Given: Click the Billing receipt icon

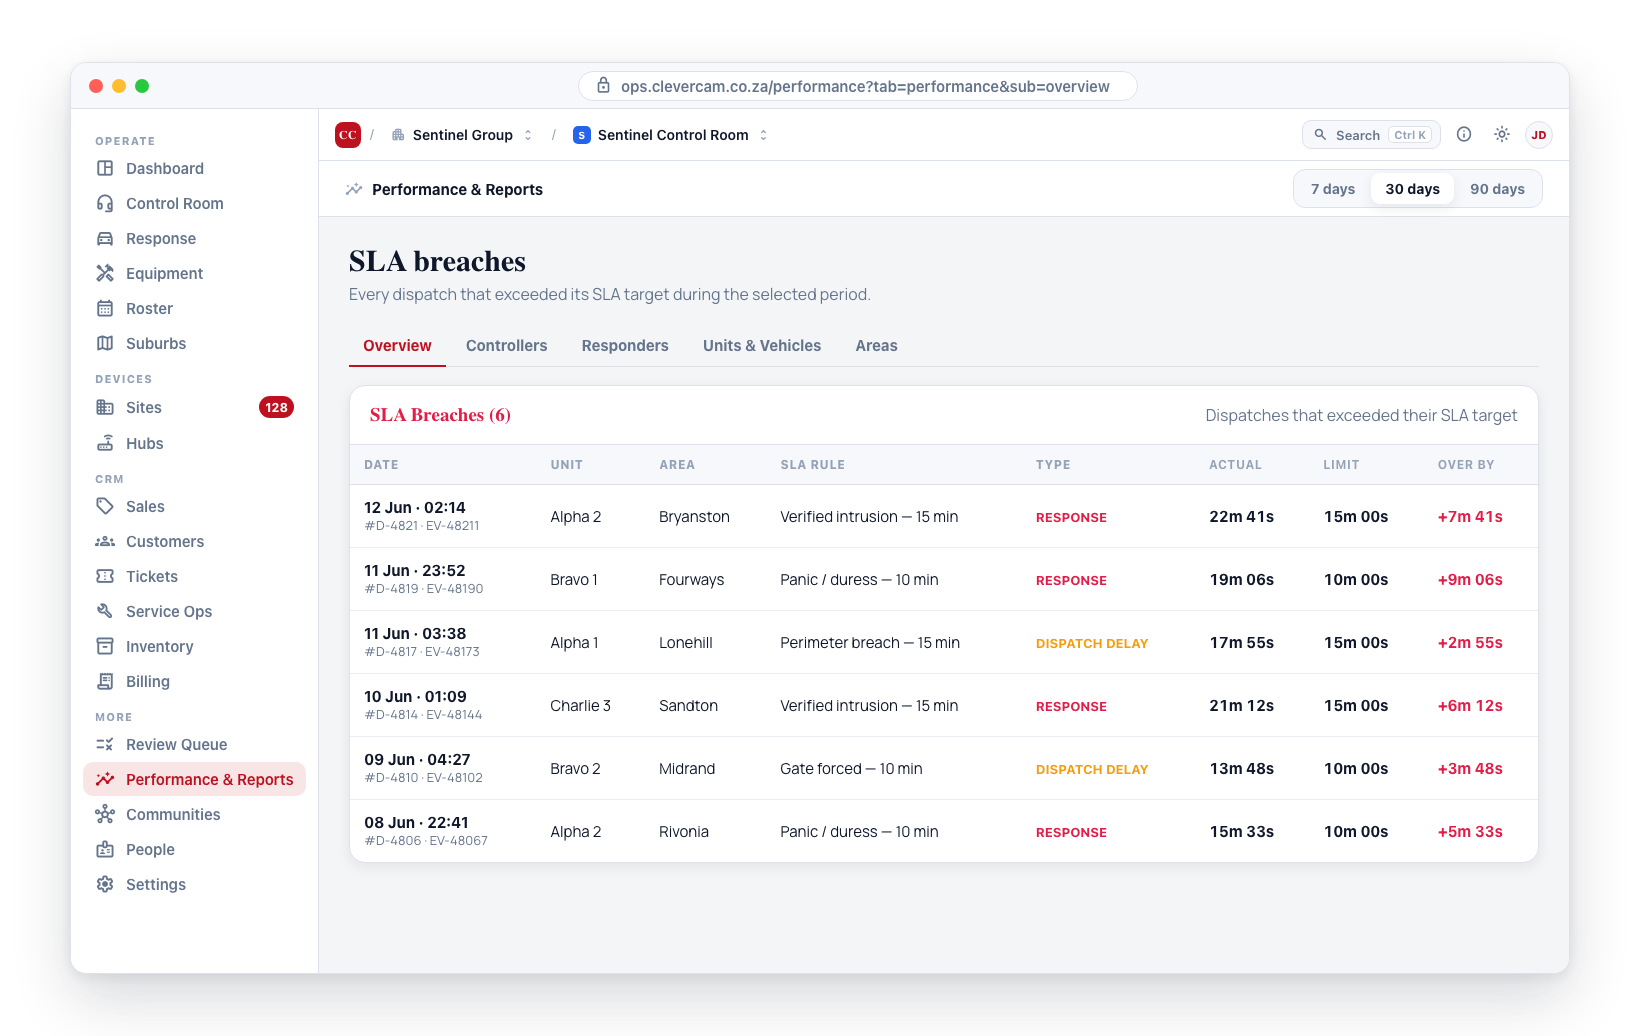Looking at the screenshot, I should pyautogui.click(x=105, y=681).
